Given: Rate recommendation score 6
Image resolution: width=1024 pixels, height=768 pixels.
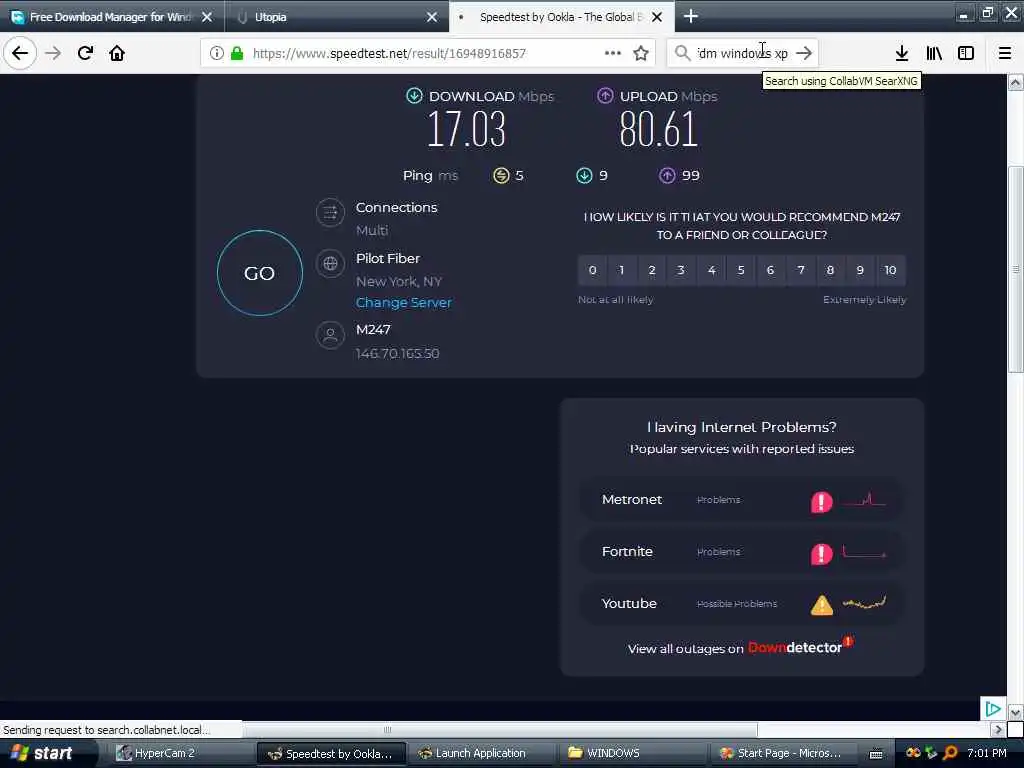Looking at the screenshot, I should tap(771, 270).
